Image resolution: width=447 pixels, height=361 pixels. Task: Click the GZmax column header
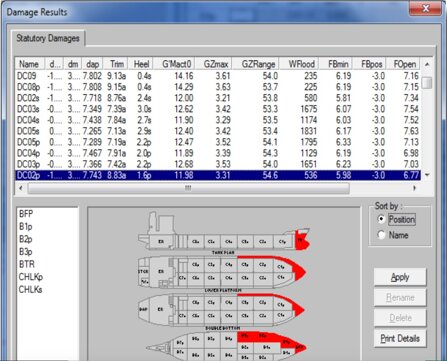(214, 64)
